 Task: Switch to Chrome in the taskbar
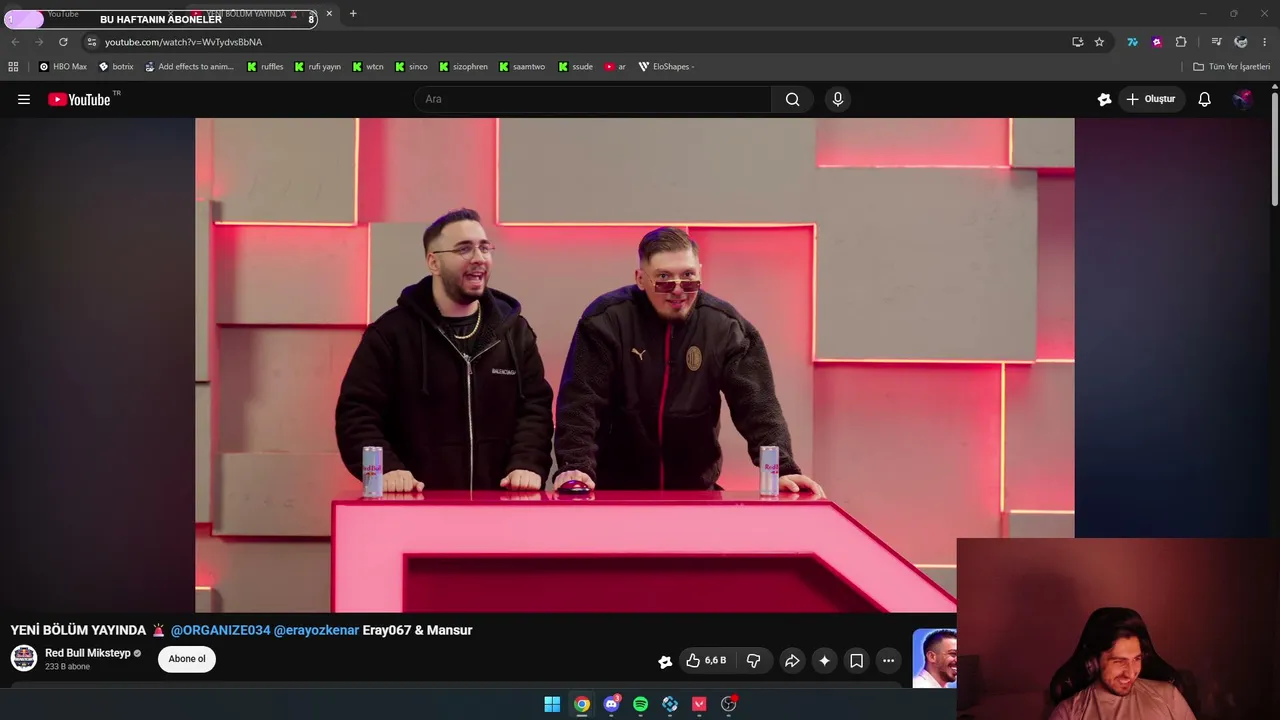[581, 704]
